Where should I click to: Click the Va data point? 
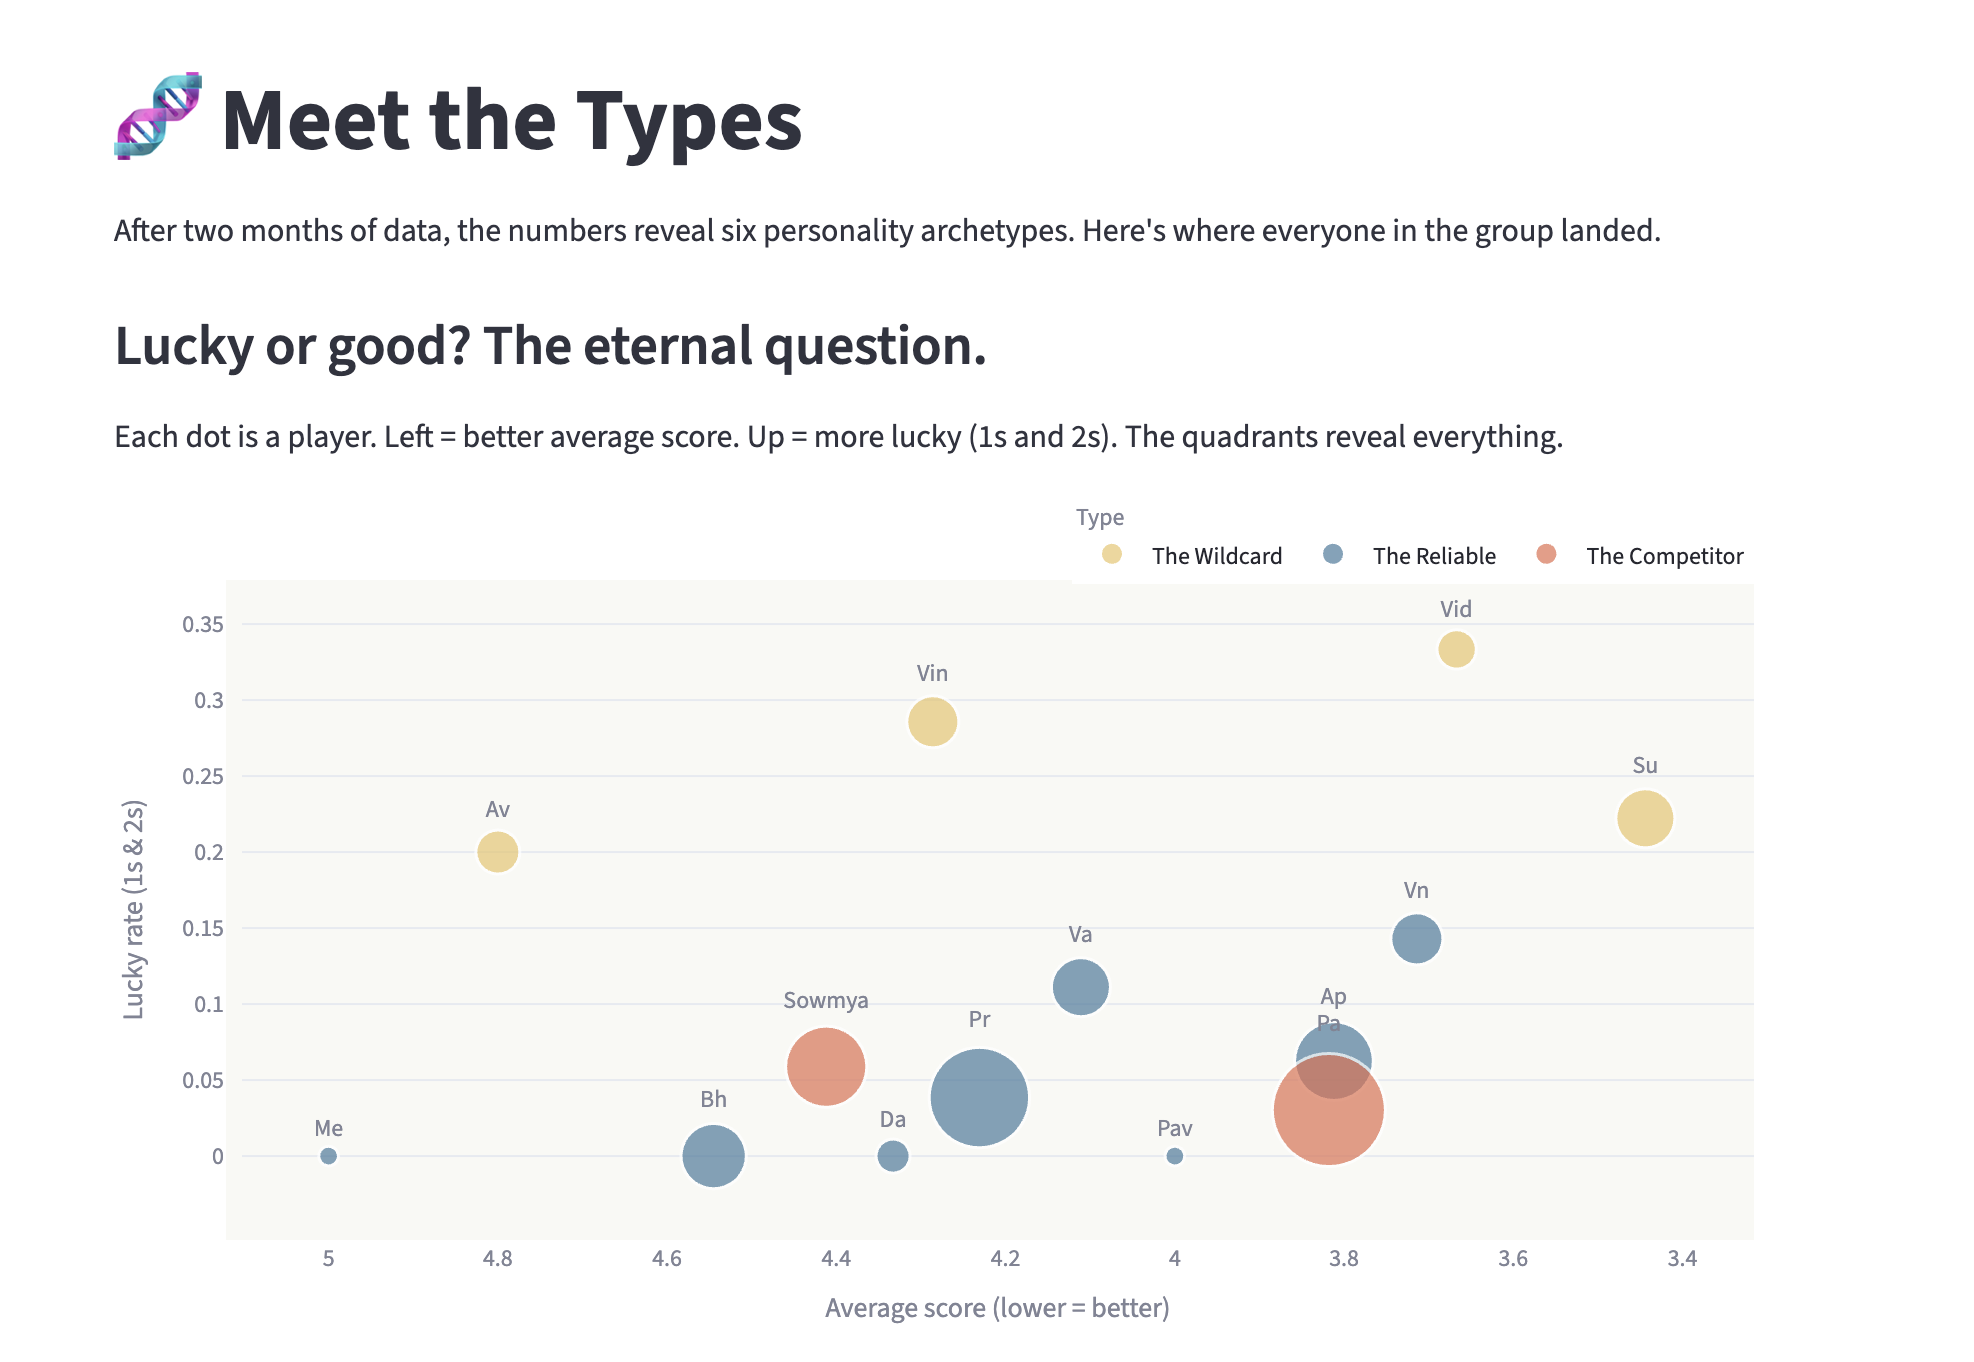coord(1080,987)
